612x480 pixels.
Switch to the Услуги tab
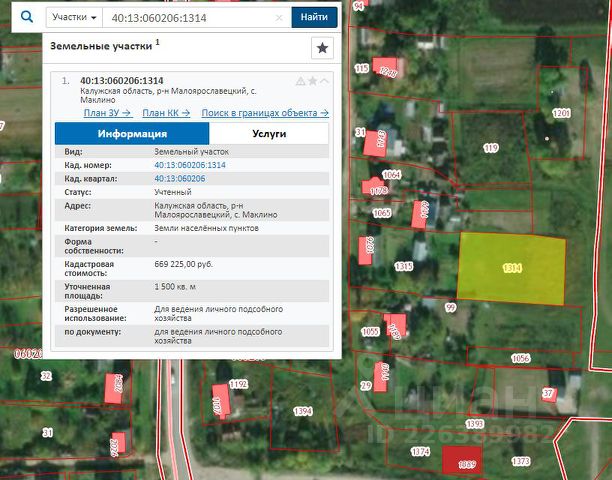269,133
